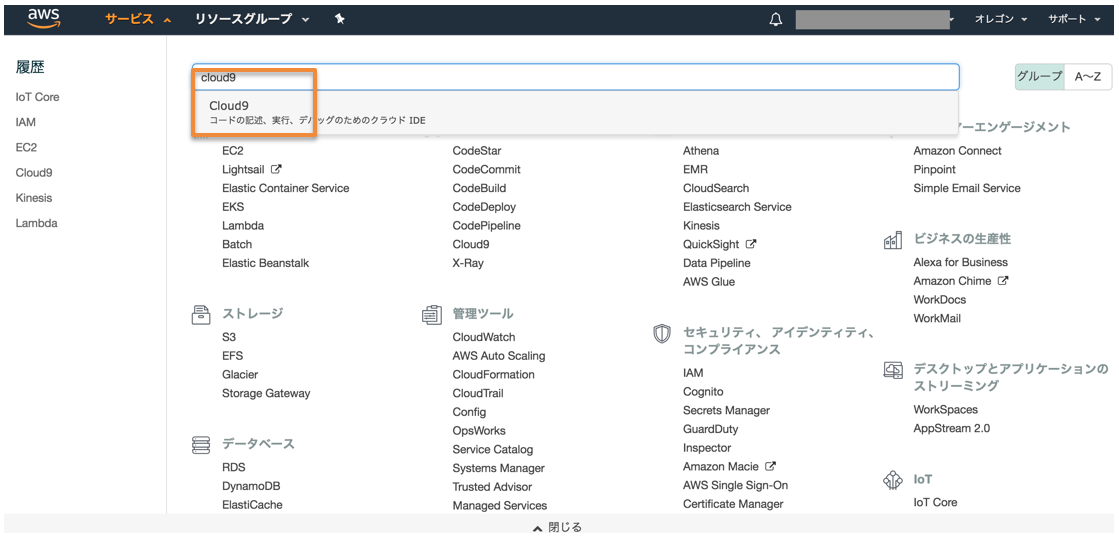Open the support dropdown menu
The image size is (1119, 546).
pyautogui.click(x=1074, y=19)
